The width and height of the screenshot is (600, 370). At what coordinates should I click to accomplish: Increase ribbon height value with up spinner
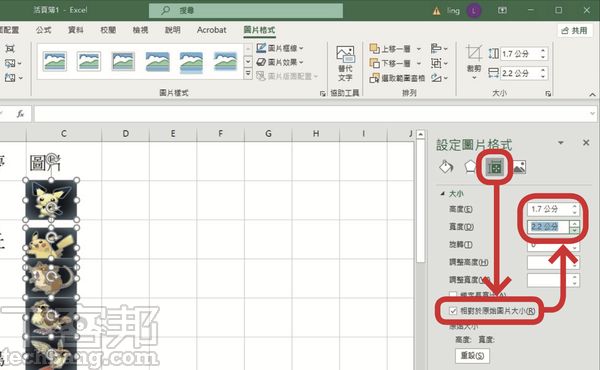pos(543,51)
